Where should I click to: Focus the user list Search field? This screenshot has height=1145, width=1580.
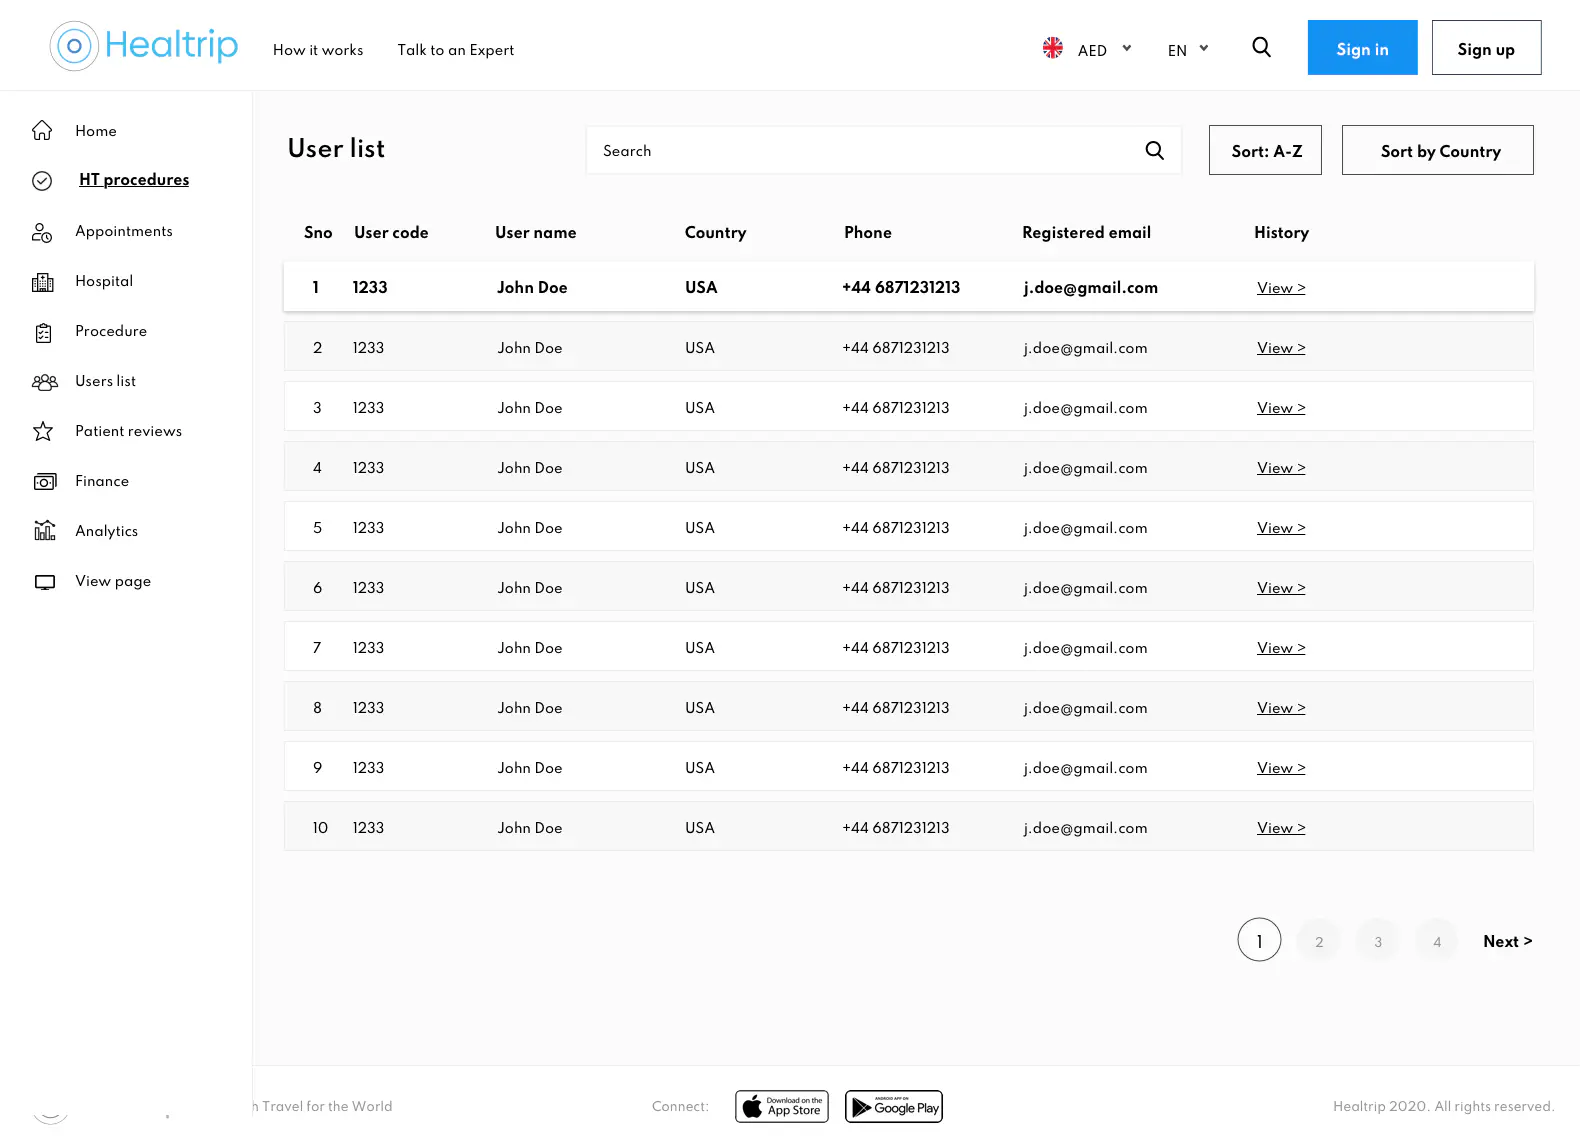coord(884,150)
